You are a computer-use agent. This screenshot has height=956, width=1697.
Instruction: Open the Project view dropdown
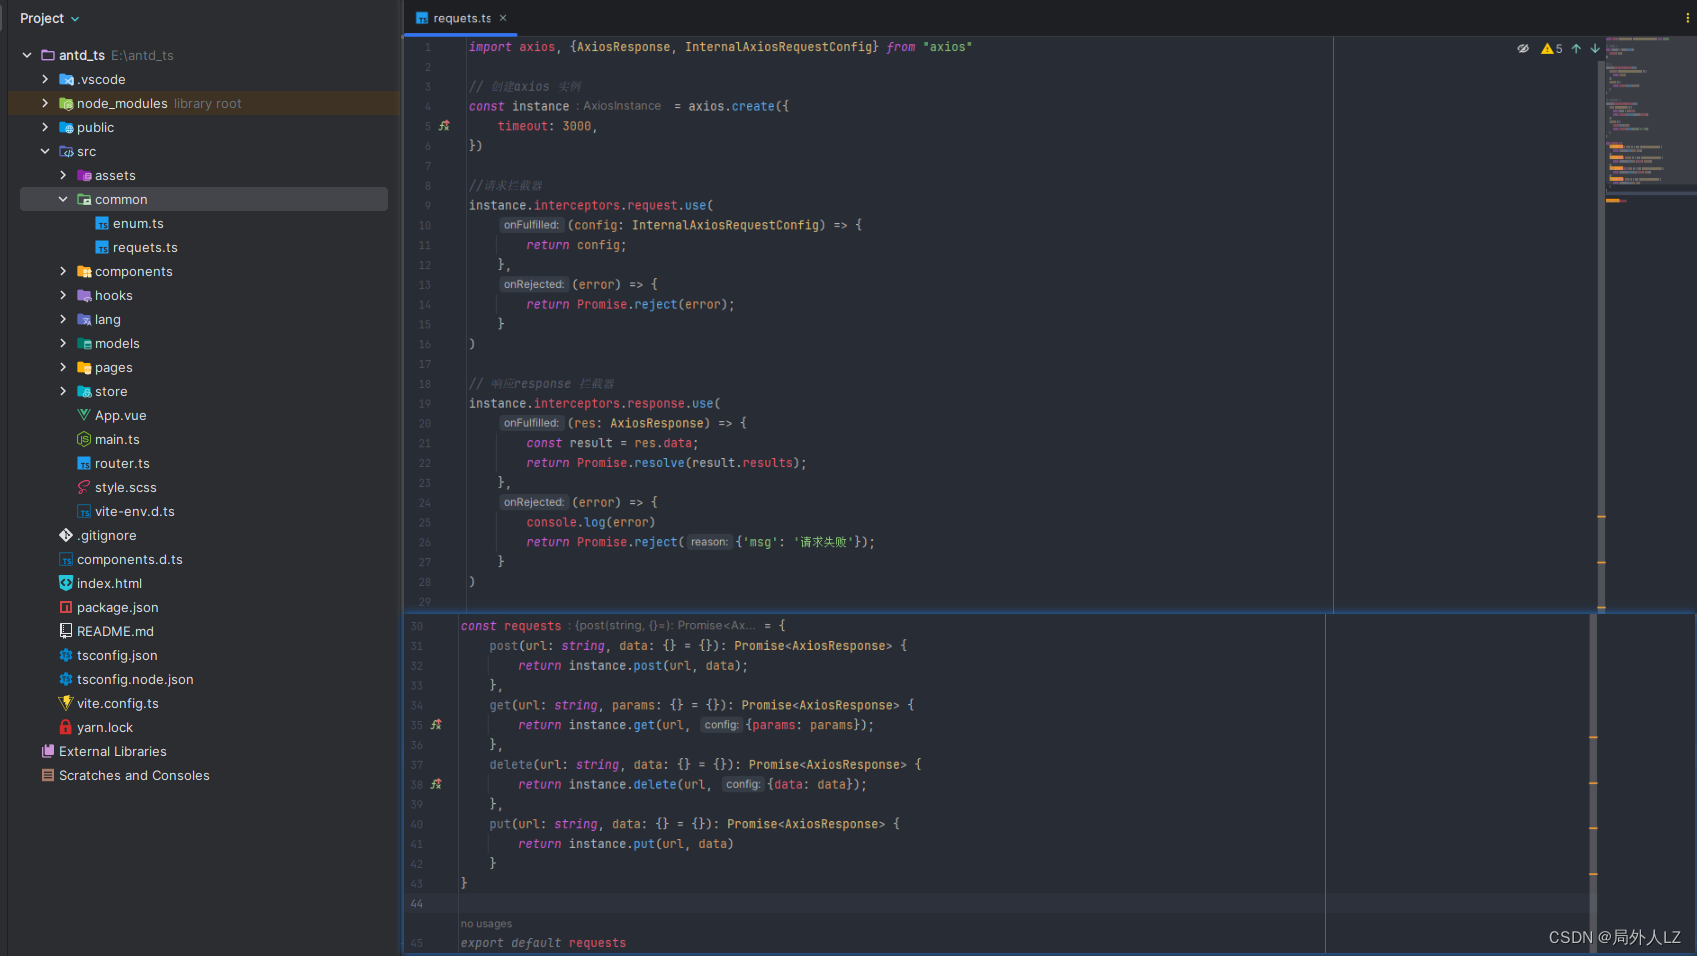point(49,18)
